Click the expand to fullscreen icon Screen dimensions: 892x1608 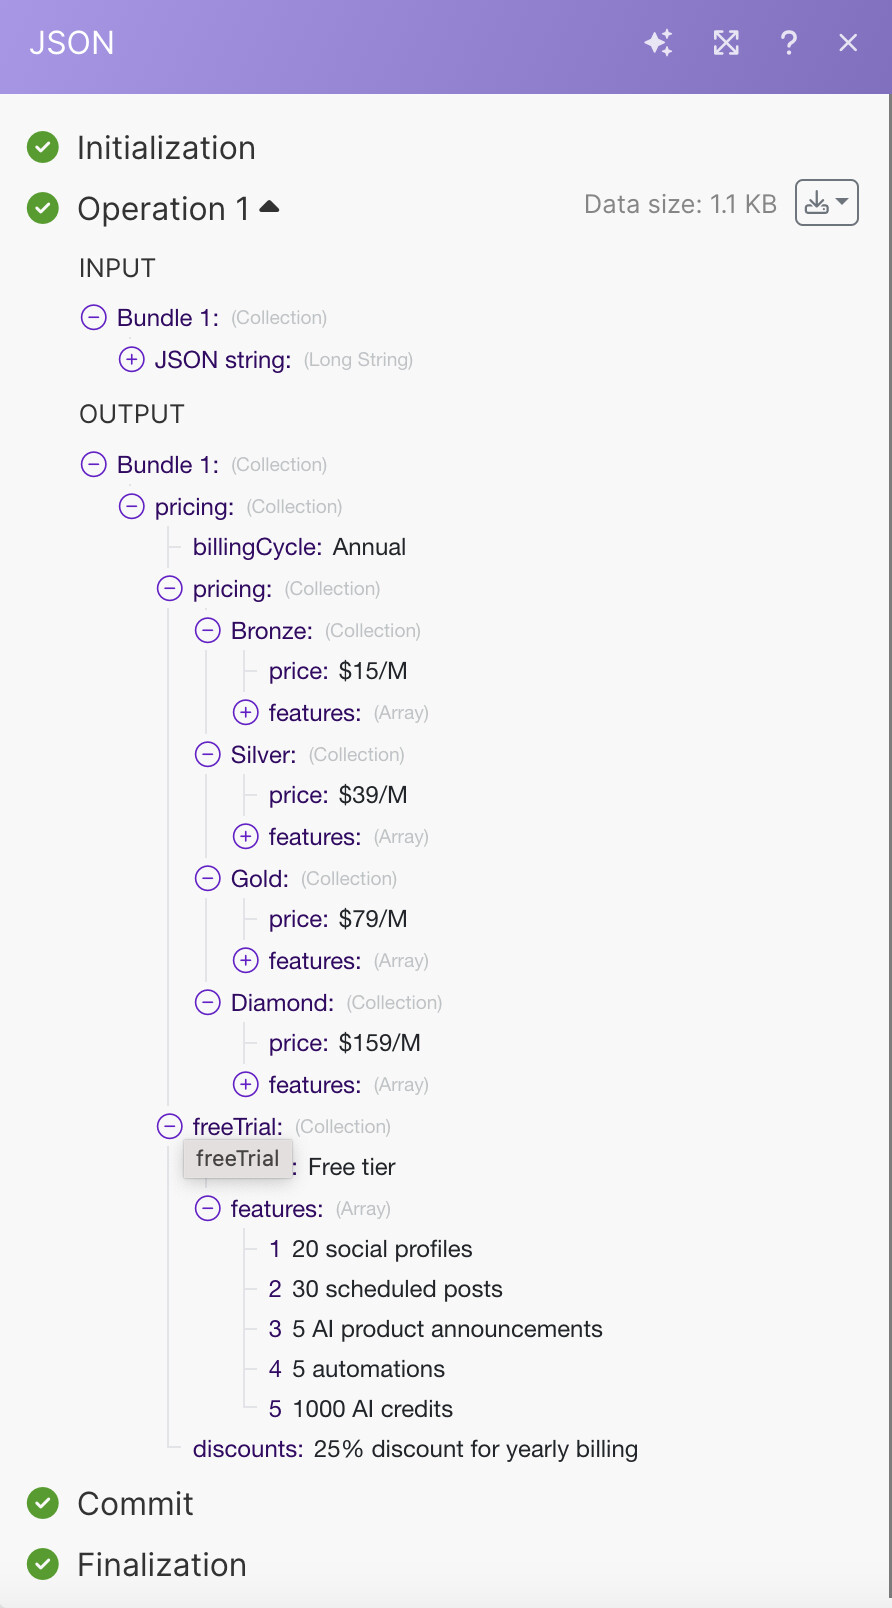click(x=726, y=43)
